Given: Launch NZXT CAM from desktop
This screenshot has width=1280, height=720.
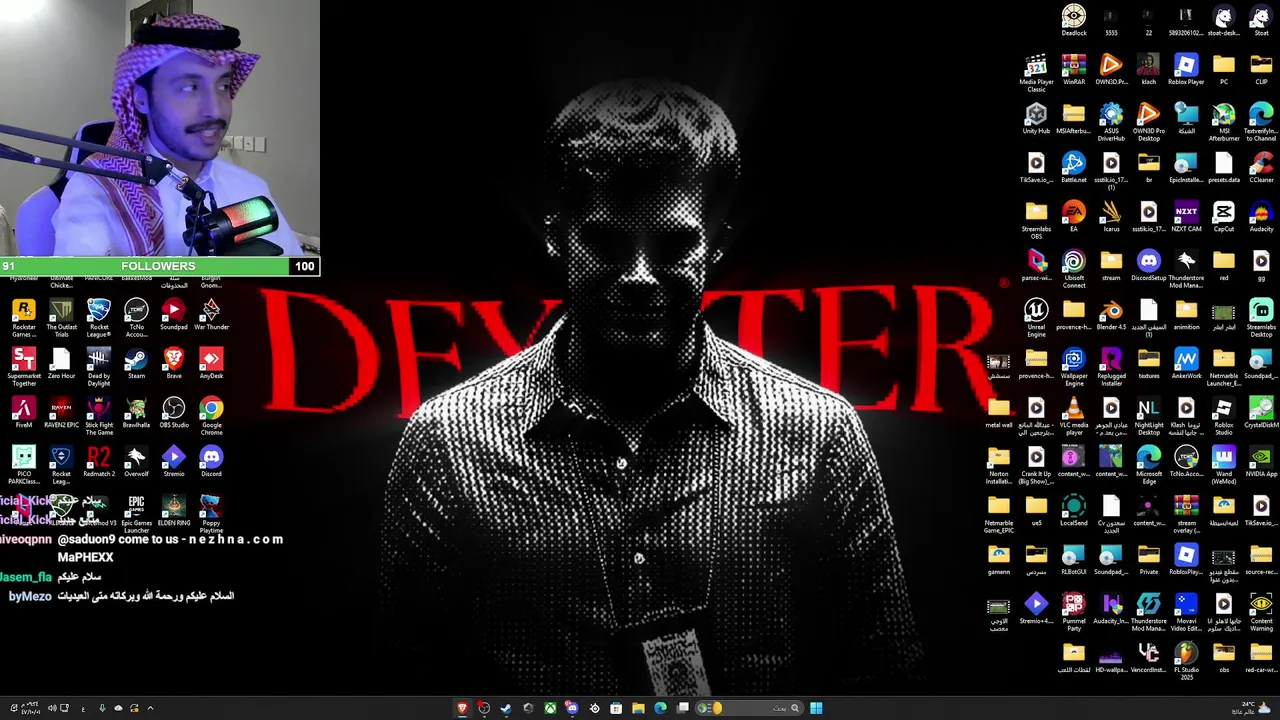Looking at the screenshot, I should [x=1186, y=216].
